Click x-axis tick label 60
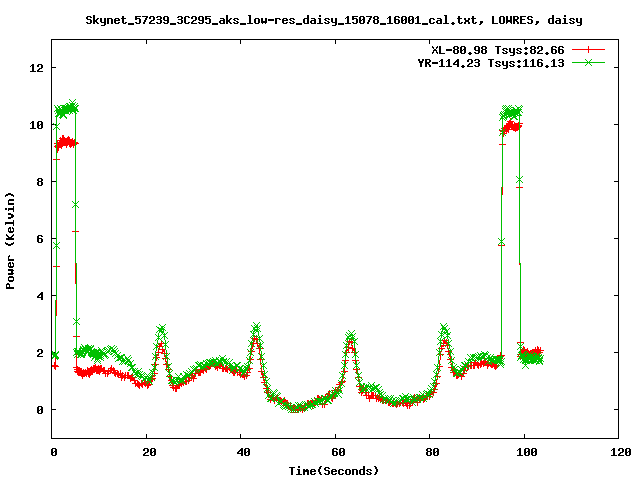 pos(338,452)
